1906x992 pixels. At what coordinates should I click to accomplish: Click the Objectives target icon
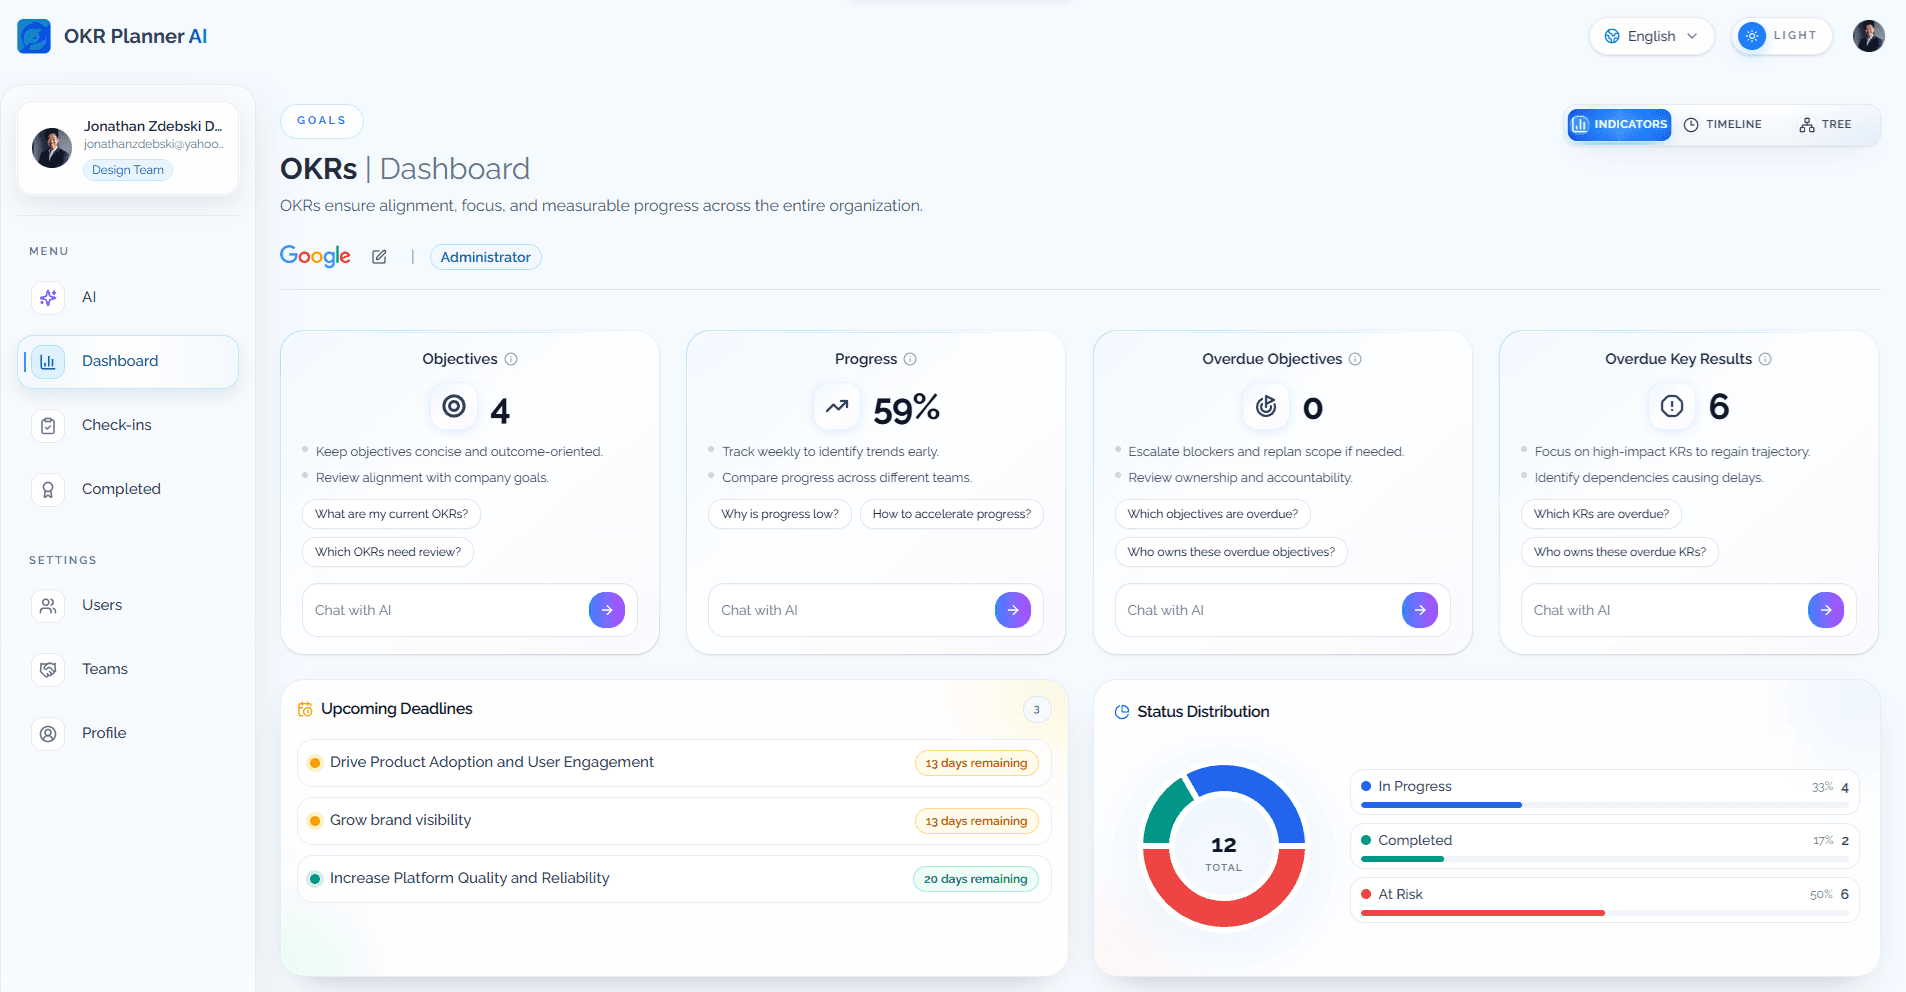pyautogui.click(x=454, y=407)
